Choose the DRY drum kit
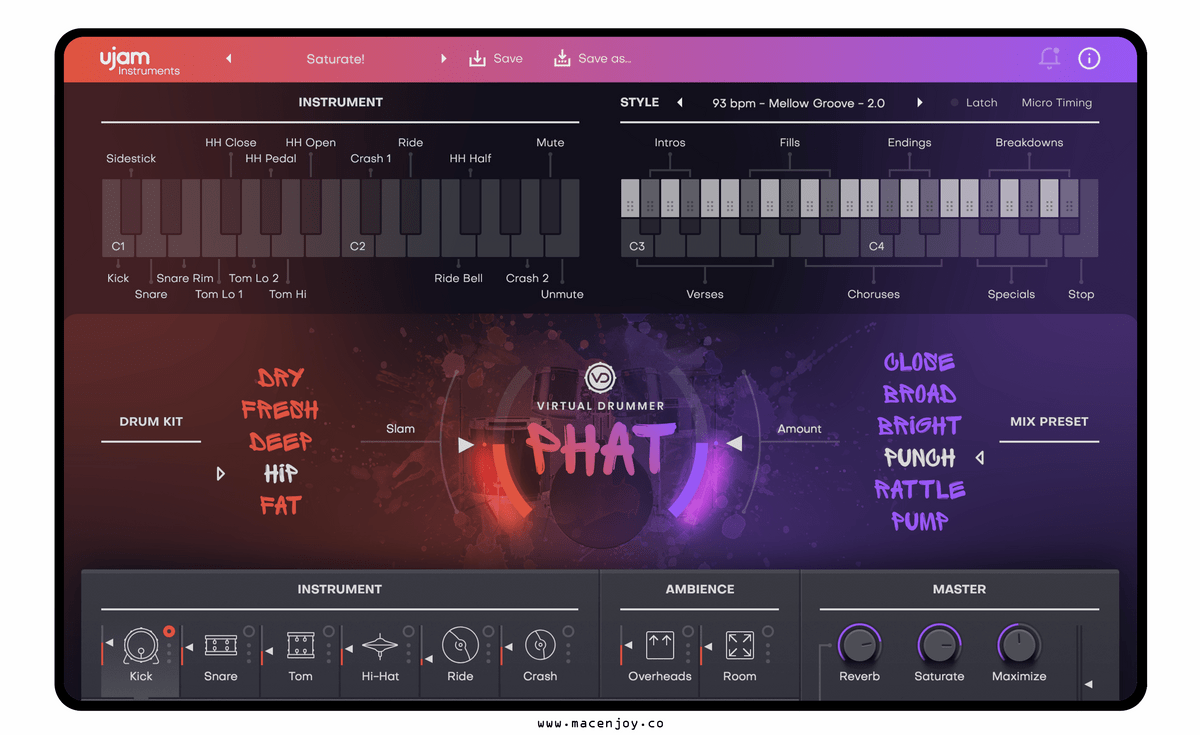Image resolution: width=1200 pixels, height=735 pixels. 280,378
